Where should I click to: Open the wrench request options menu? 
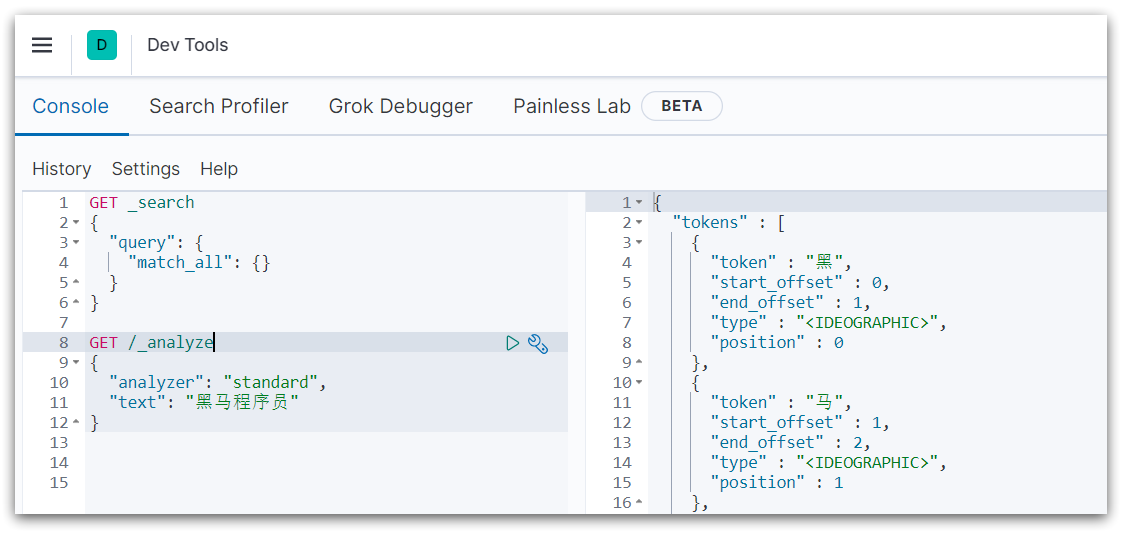click(x=538, y=343)
